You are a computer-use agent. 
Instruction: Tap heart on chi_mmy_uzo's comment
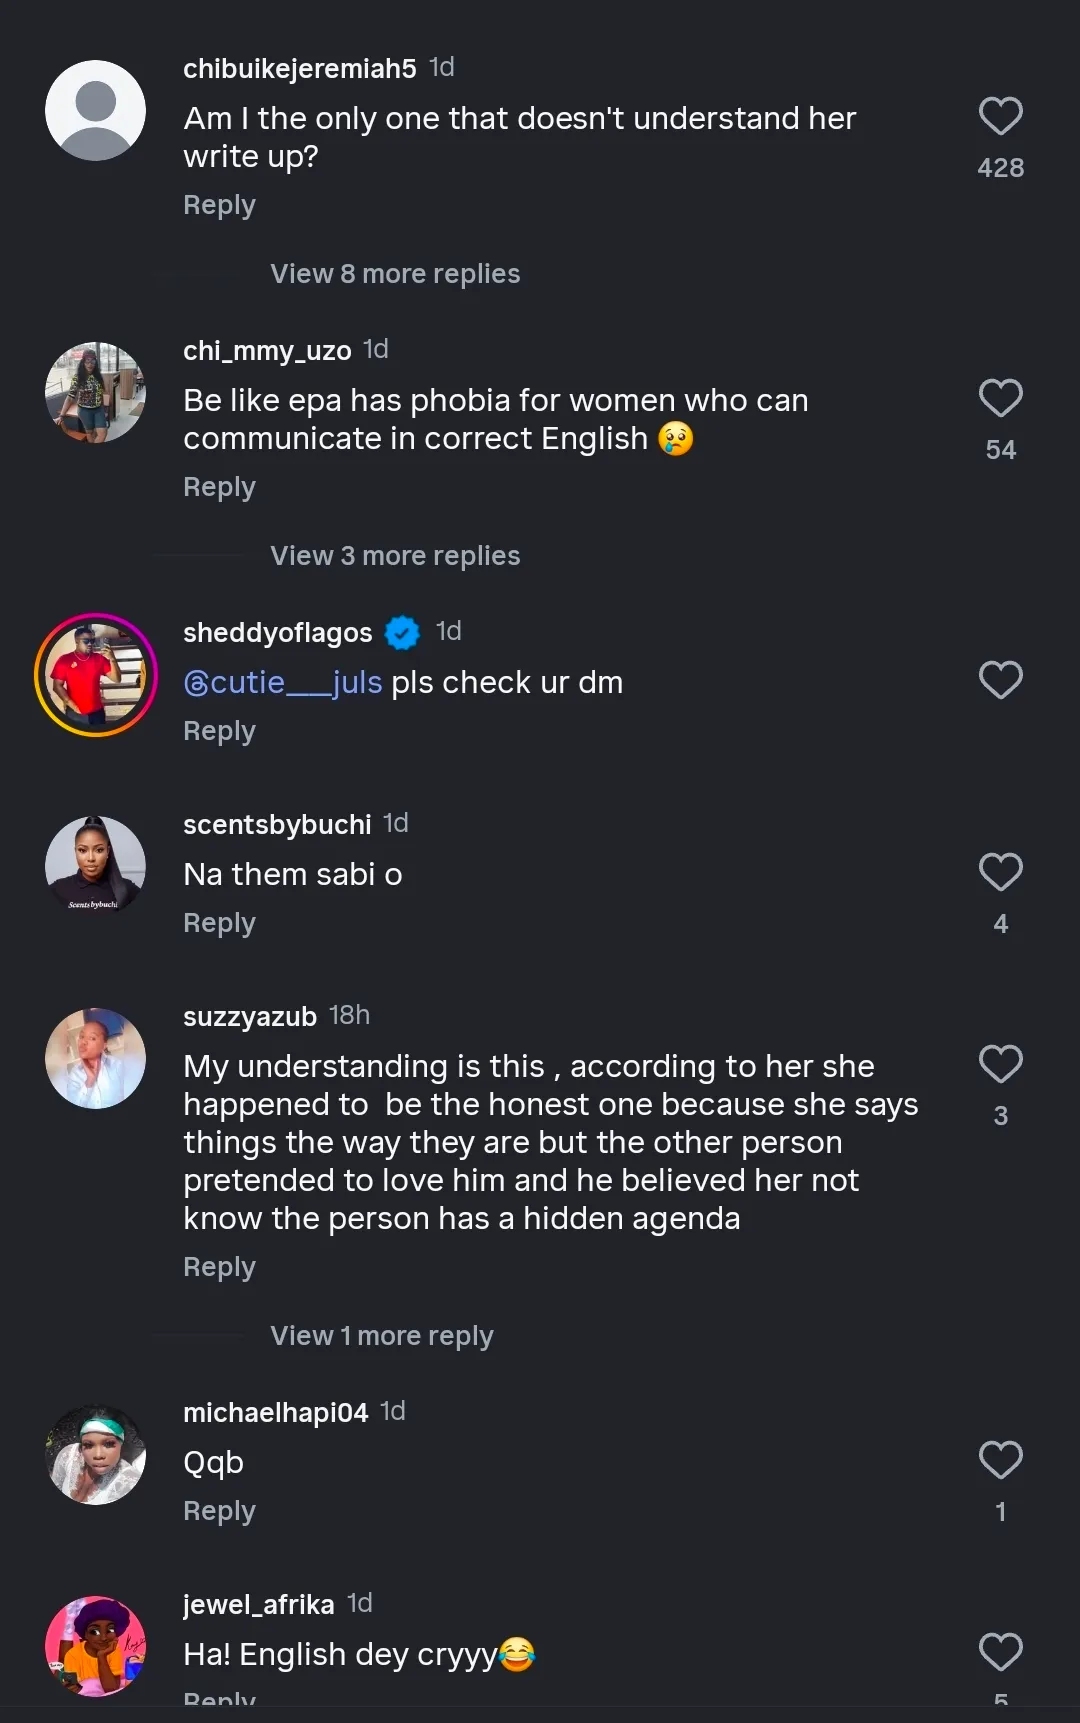pyautogui.click(x=1000, y=398)
